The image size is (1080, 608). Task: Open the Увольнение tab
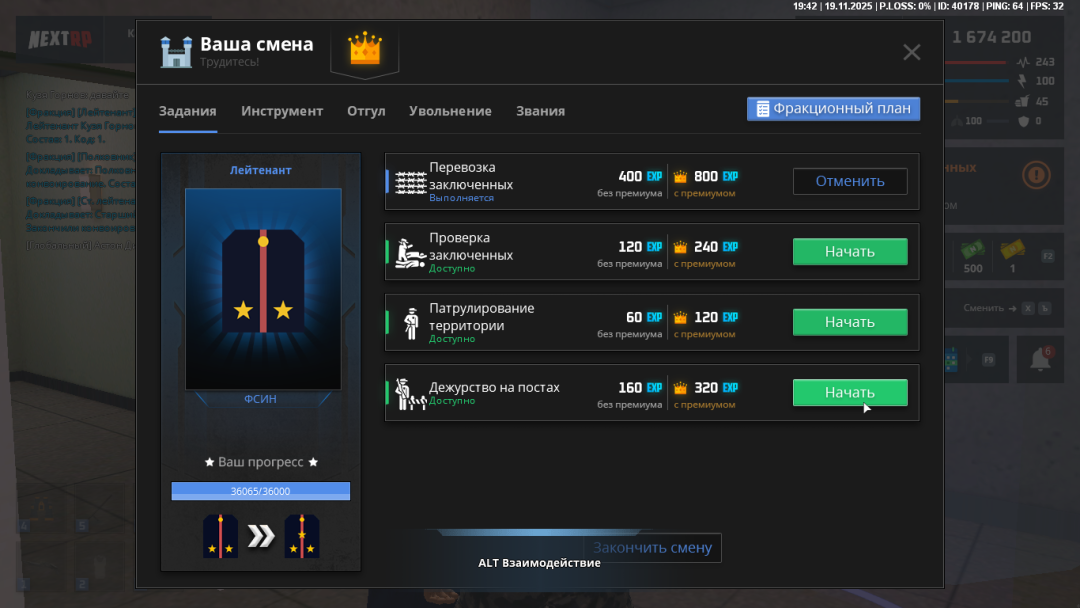[450, 111]
